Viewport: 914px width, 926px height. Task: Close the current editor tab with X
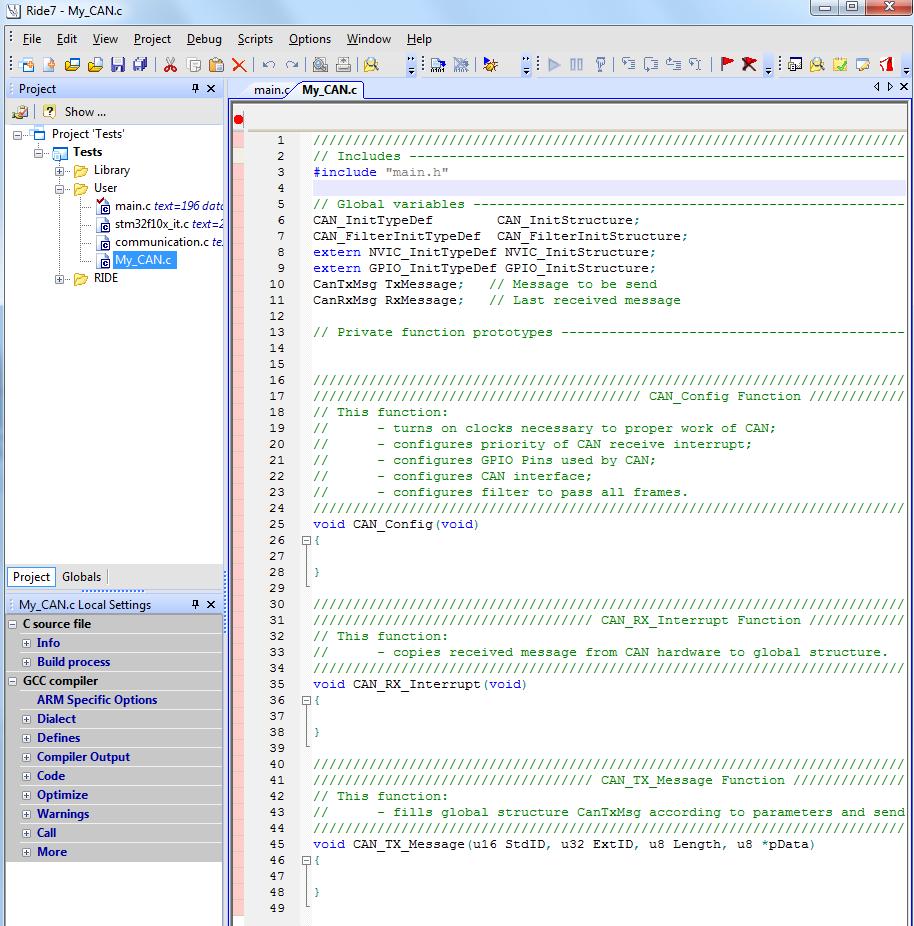(904, 87)
